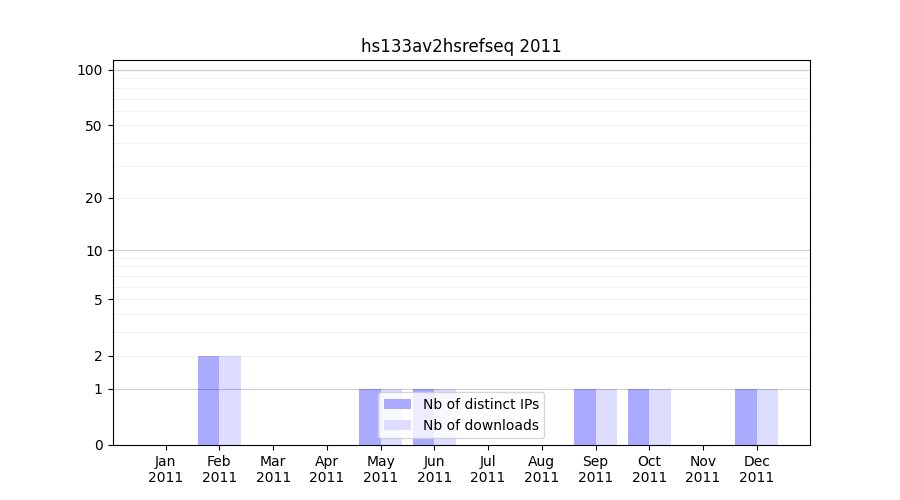Click the 'Nb of distinct IPs' legend color swatch
The image size is (900, 500).
[x=397, y=404]
